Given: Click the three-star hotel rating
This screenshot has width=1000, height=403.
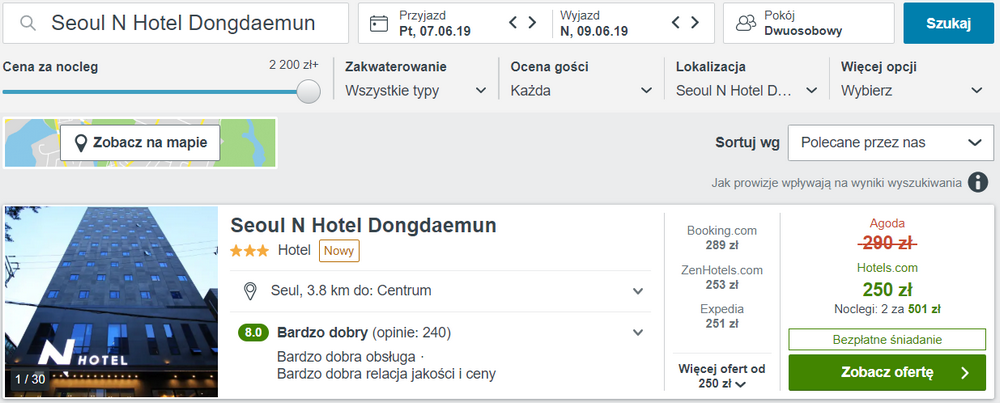Looking at the screenshot, I should (249, 251).
